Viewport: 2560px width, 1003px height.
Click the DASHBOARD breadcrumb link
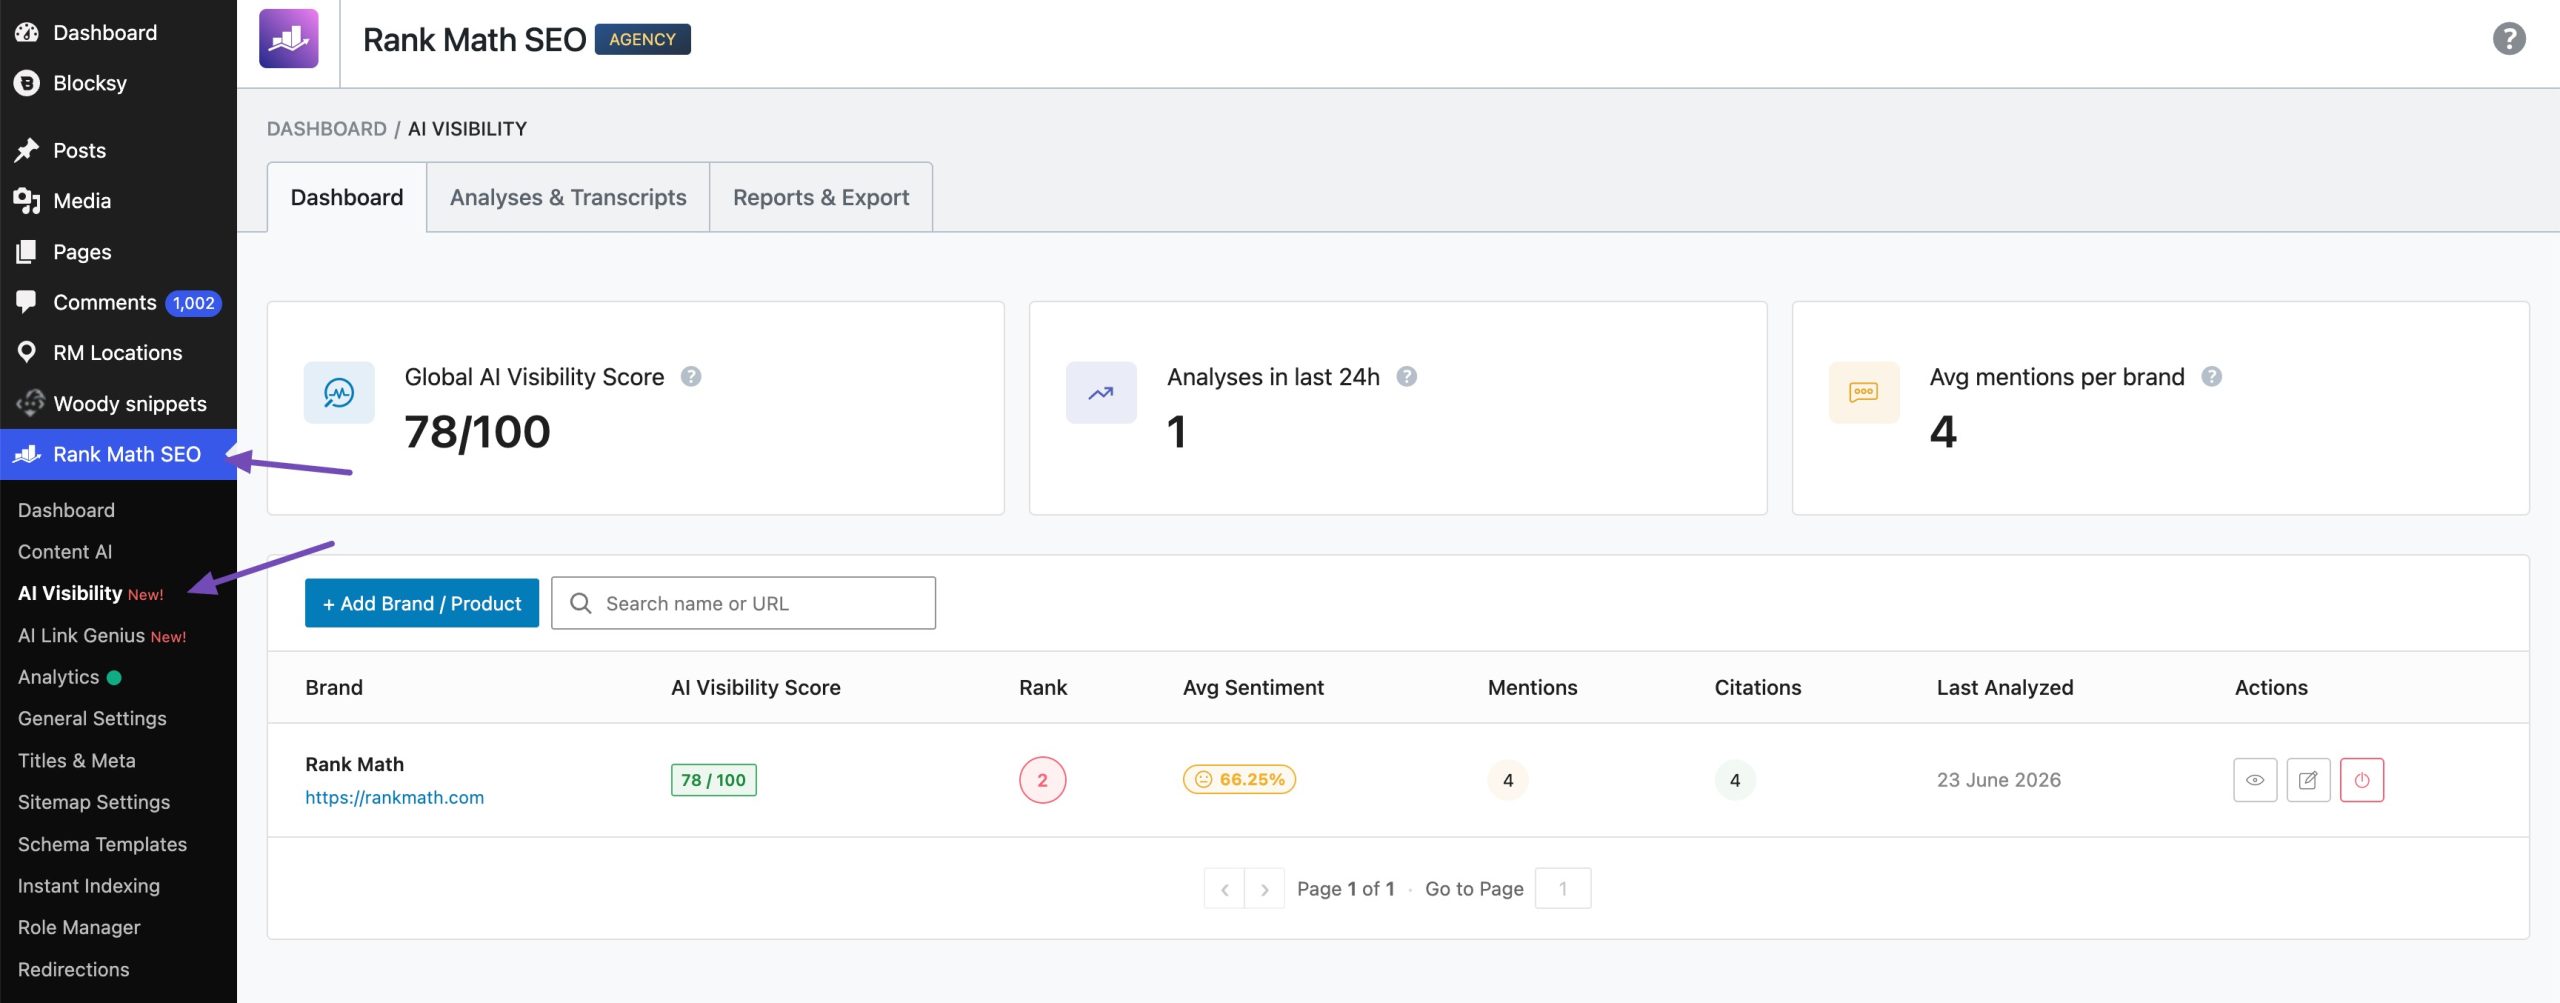[x=326, y=129]
